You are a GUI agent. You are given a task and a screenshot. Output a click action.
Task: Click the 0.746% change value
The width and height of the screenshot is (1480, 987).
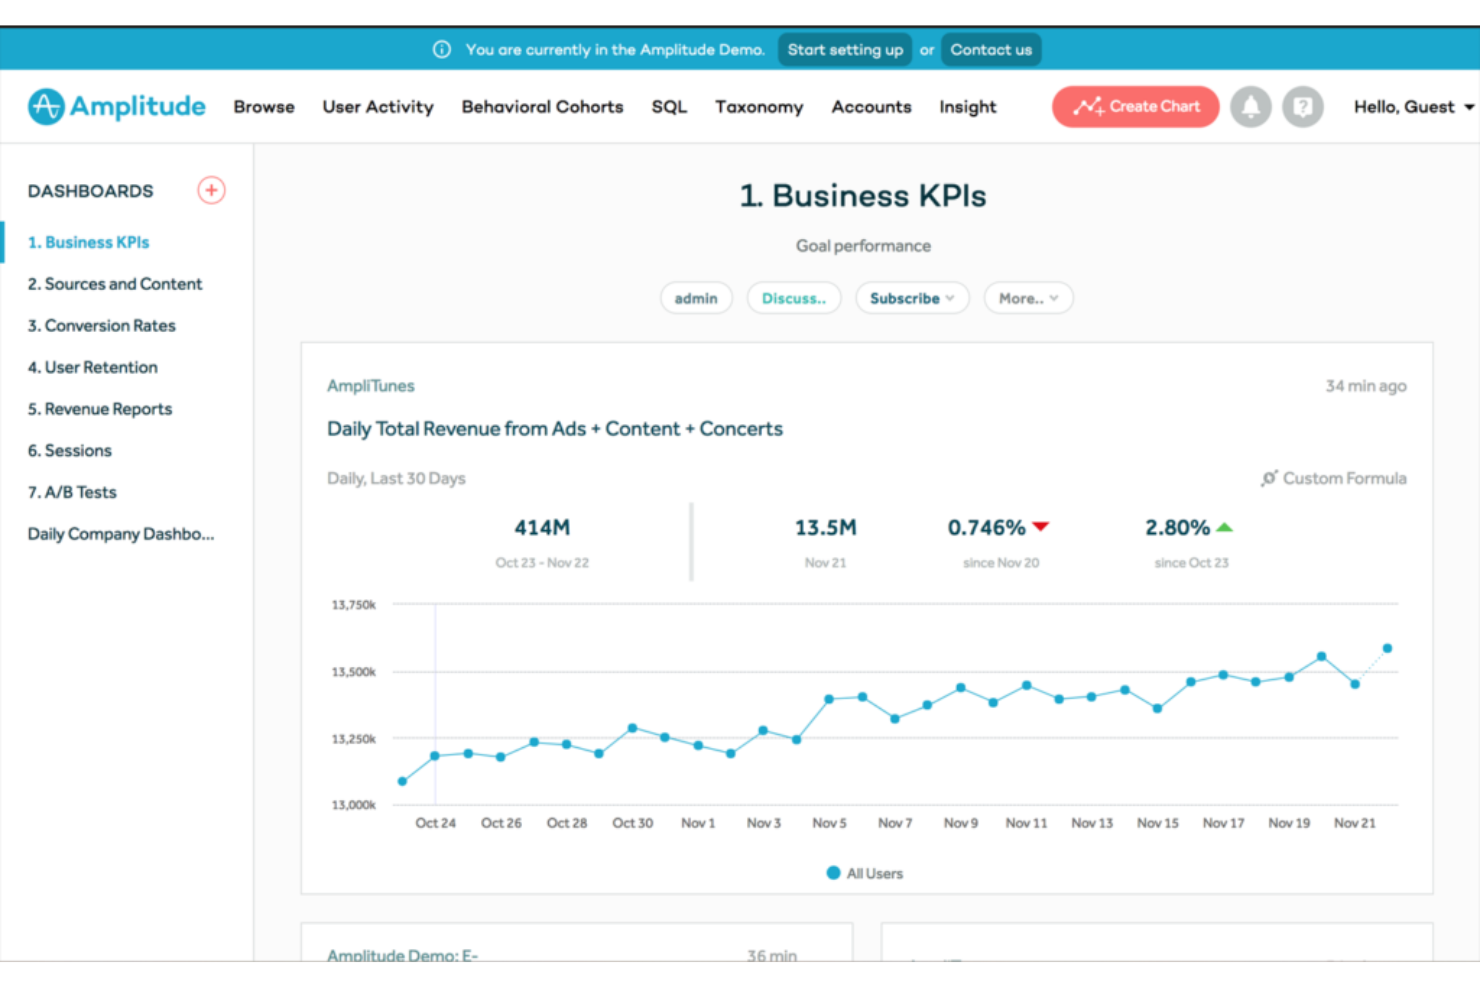coord(987,527)
